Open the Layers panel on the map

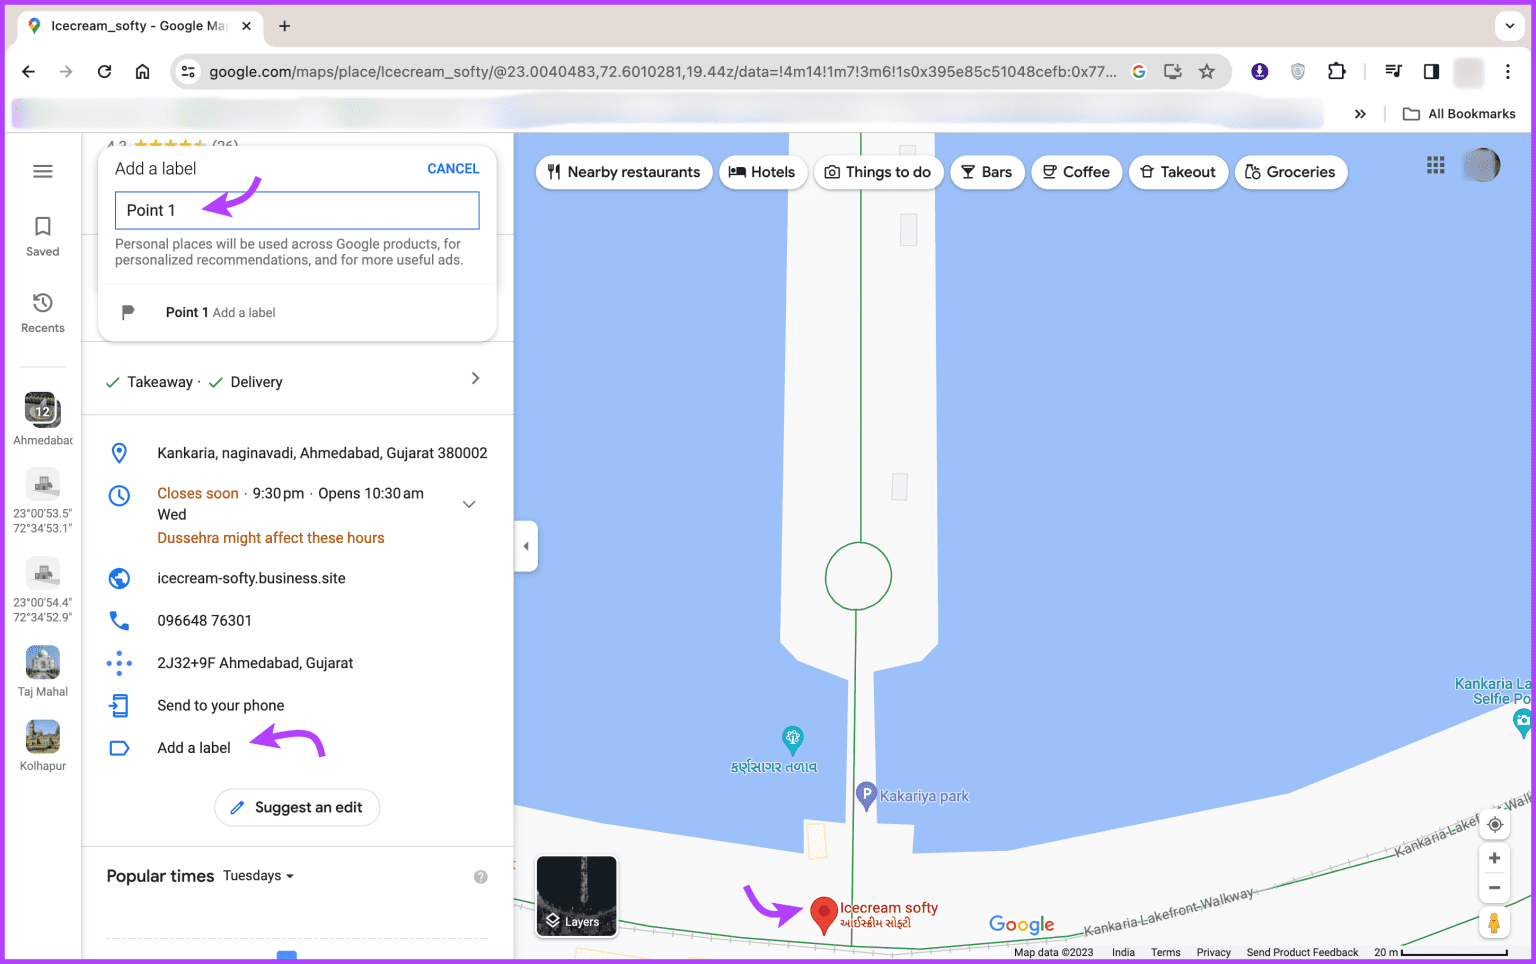(x=576, y=896)
